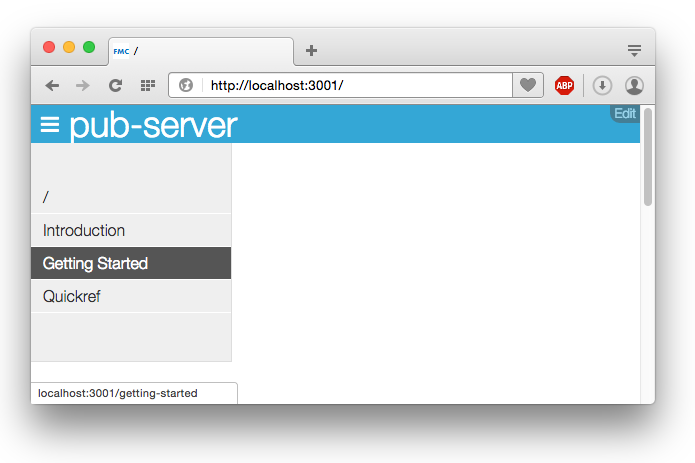This screenshot has height=463, width=695.
Task: Open the Speed Dial grid icon
Action: tap(148, 85)
